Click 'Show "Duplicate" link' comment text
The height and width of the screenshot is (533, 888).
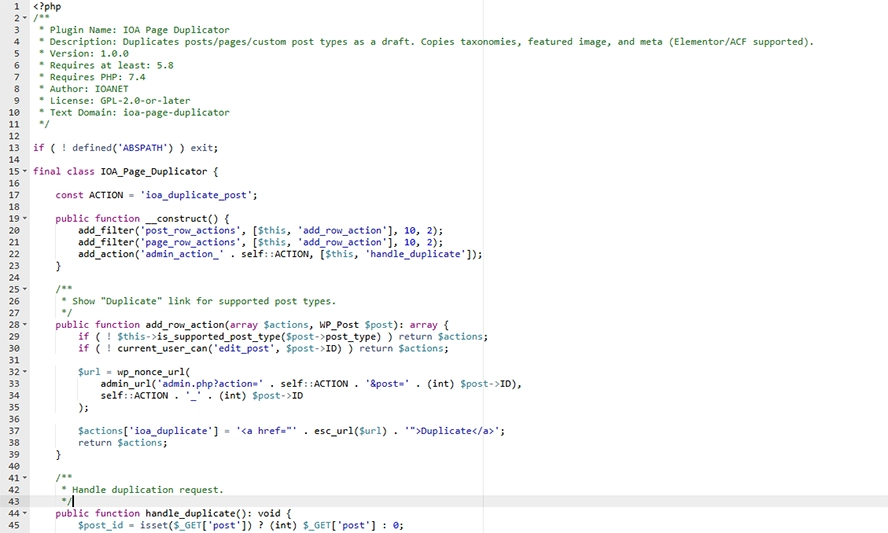click(x=204, y=301)
